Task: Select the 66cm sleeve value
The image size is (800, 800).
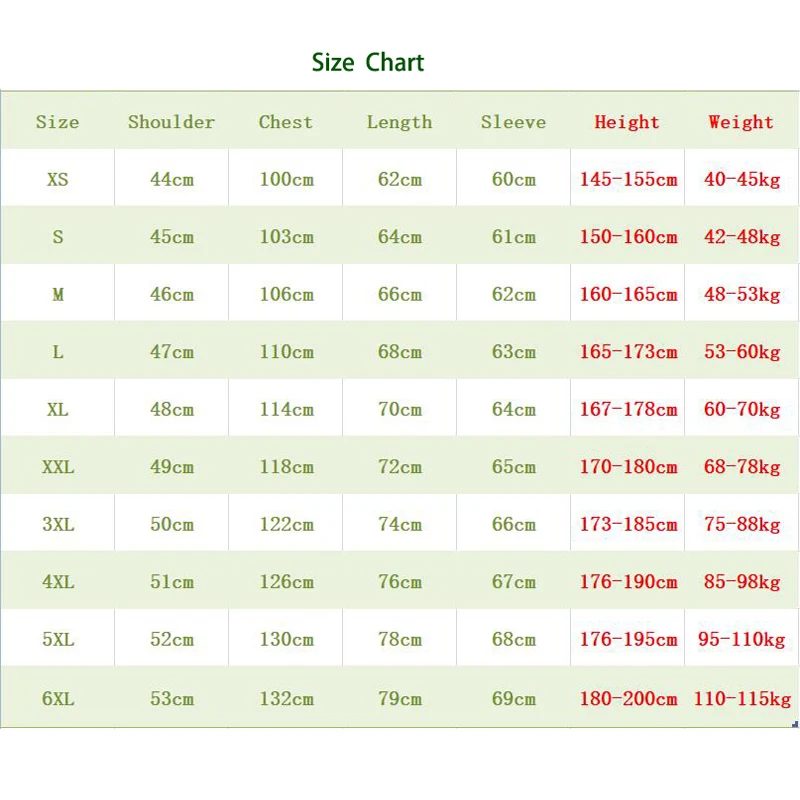Action: click(x=514, y=525)
